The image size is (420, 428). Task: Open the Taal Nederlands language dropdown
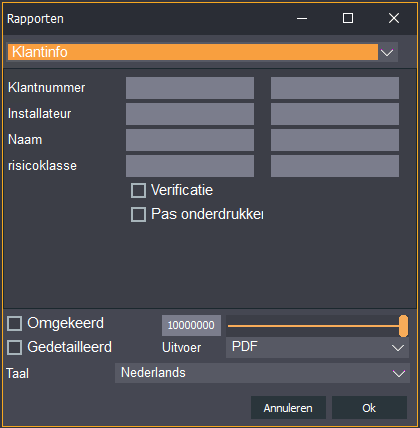click(x=262, y=373)
